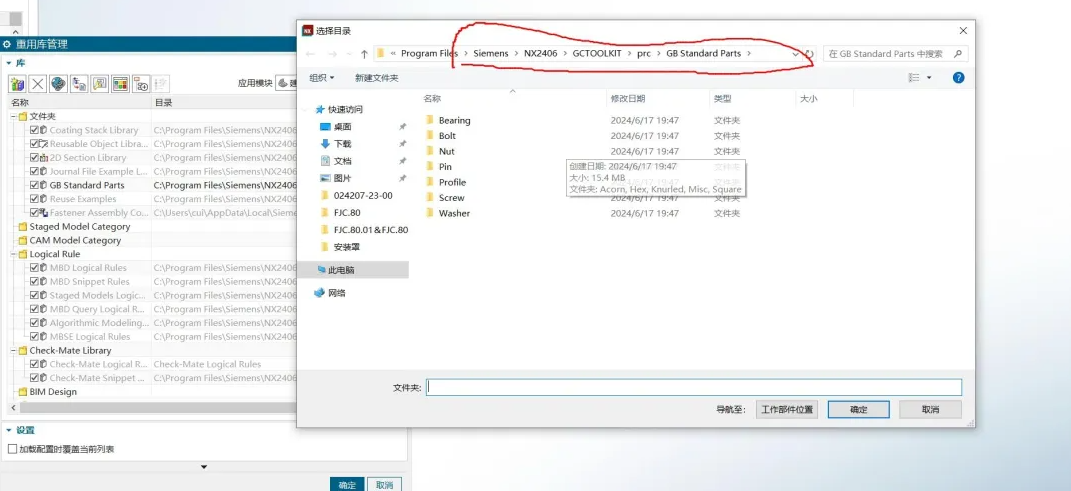
Task: Toggle the MBD Logical Rules checkbox
Action: pos(35,268)
